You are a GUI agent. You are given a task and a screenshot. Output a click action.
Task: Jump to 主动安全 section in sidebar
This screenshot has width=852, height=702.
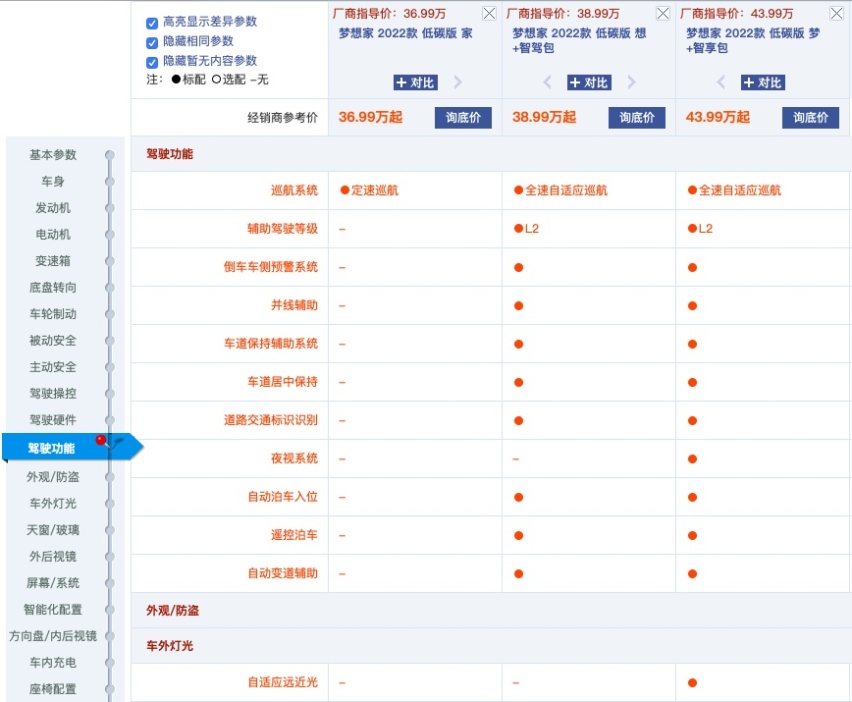(x=53, y=367)
